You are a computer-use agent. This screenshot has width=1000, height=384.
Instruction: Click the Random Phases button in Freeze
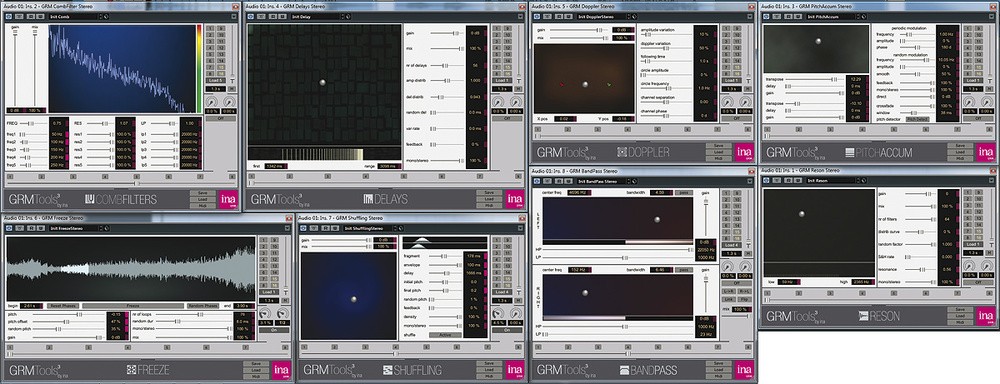click(203, 306)
